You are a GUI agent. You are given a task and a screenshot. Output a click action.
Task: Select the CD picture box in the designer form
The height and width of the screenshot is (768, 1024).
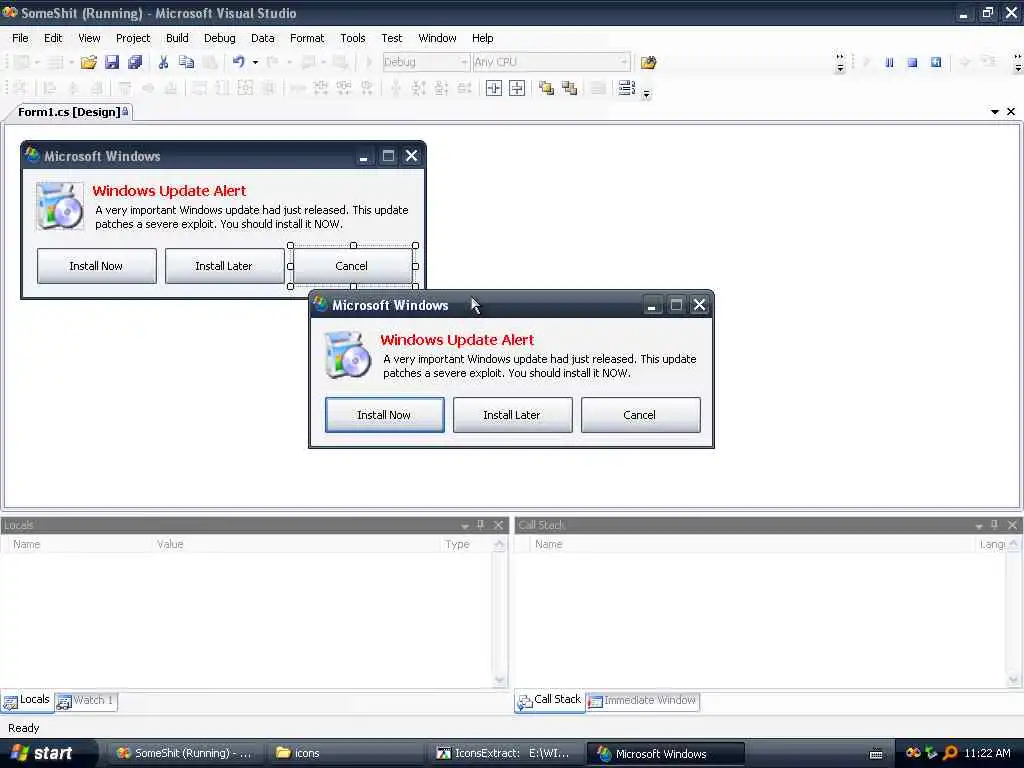click(x=59, y=206)
